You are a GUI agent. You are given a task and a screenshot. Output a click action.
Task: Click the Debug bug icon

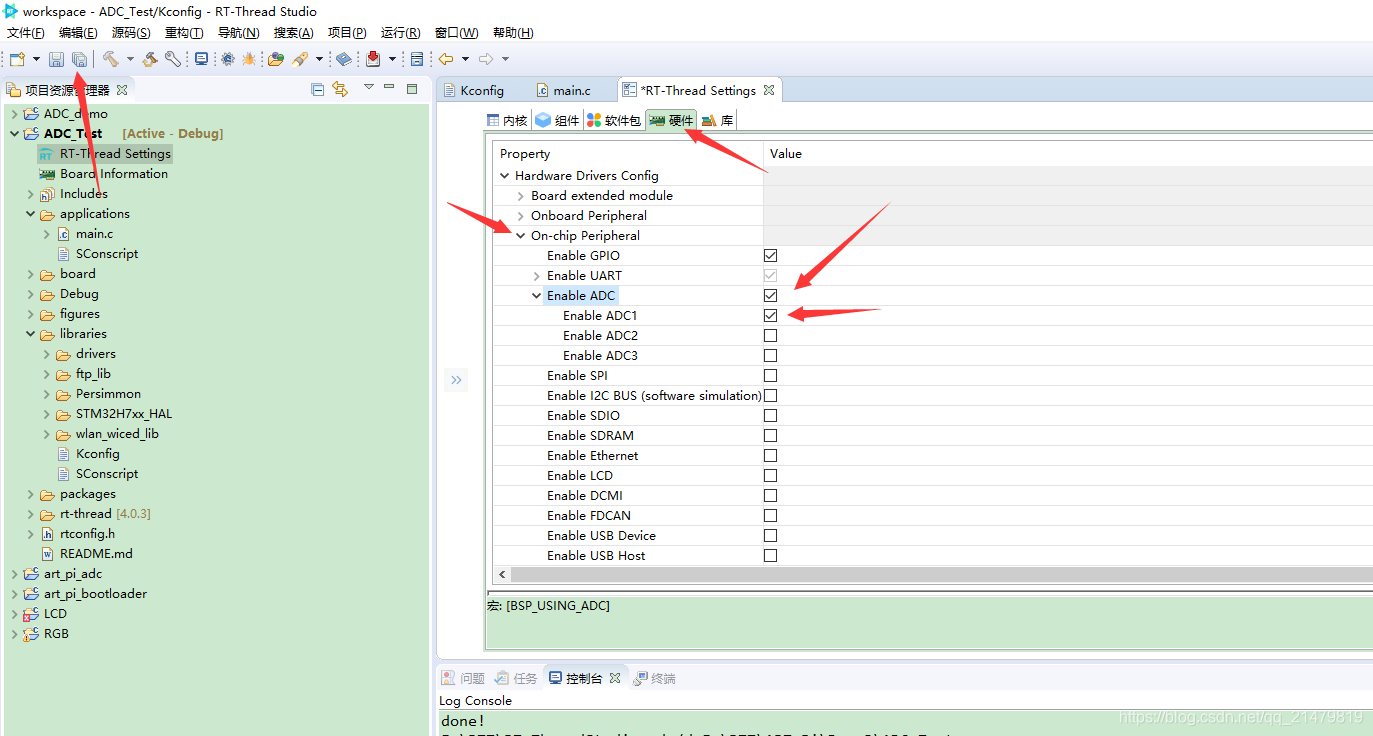click(249, 59)
